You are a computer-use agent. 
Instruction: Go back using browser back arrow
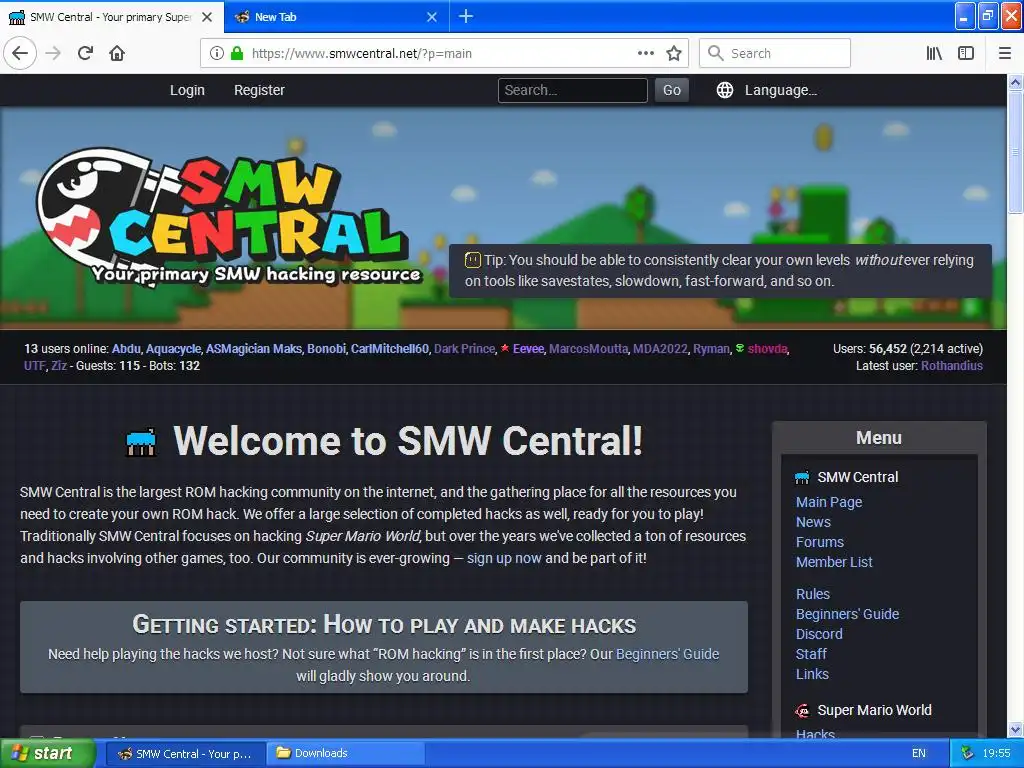(x=20, y=53)
